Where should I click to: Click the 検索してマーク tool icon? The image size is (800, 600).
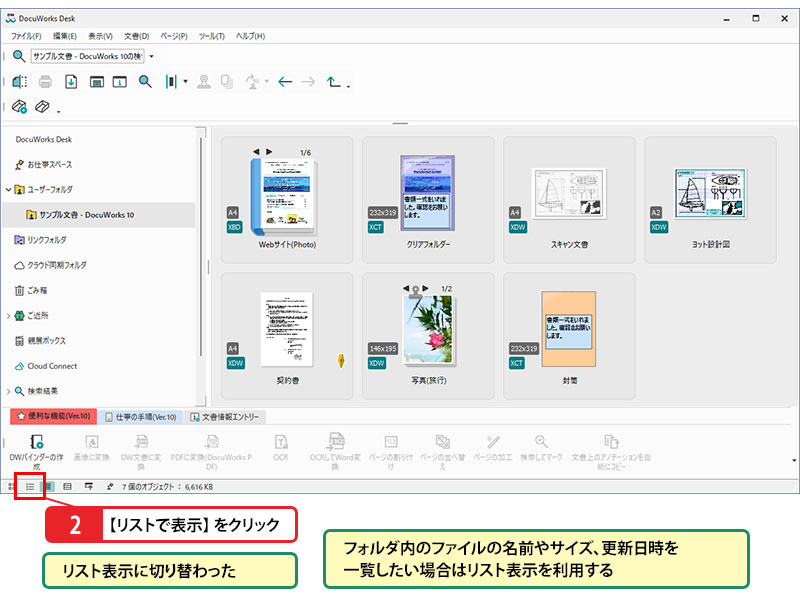[x=541, y=447]
